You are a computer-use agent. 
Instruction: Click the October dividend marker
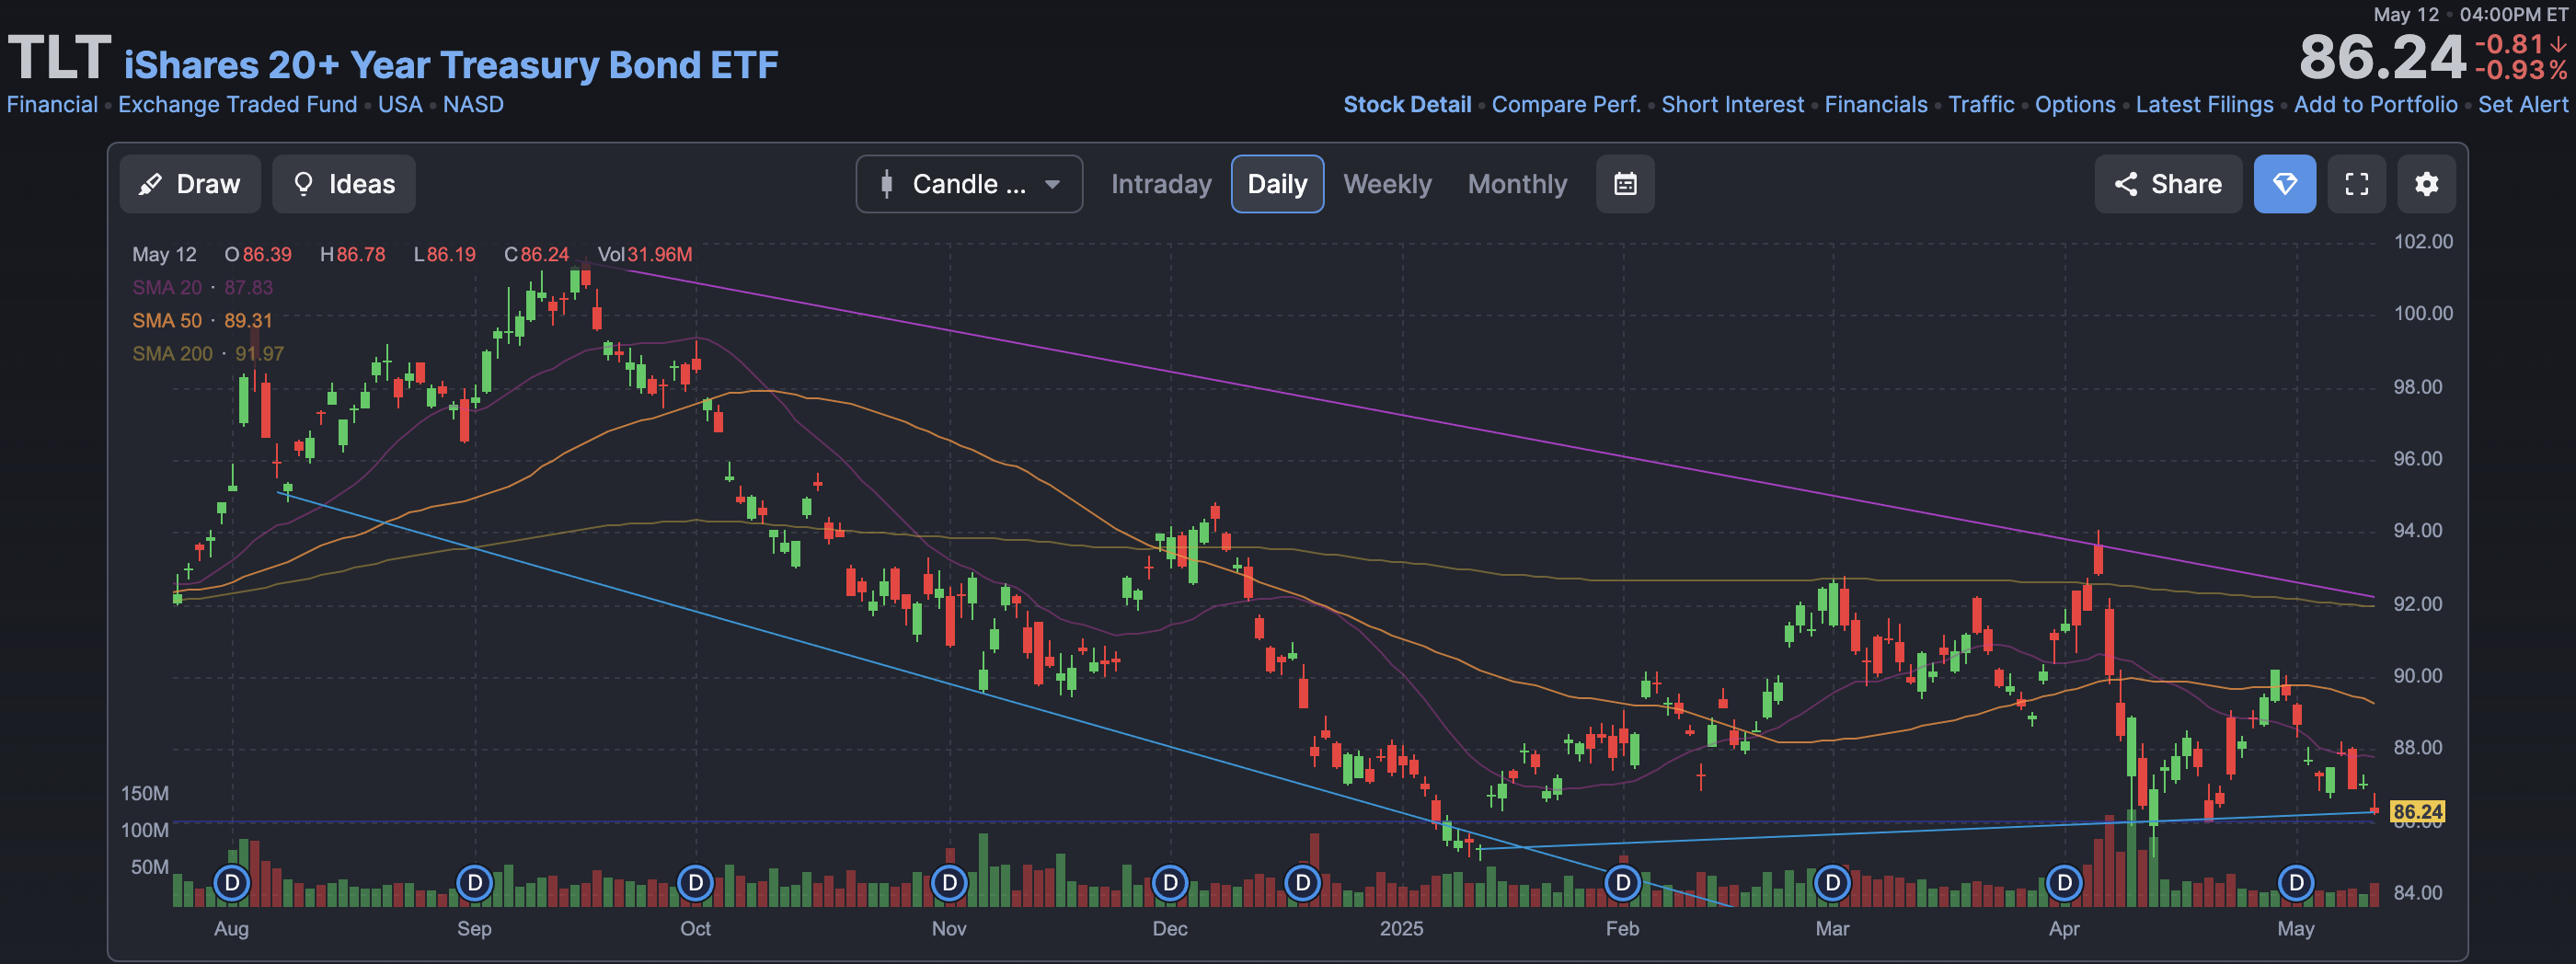pyautogui.click(x=695, y=883)
